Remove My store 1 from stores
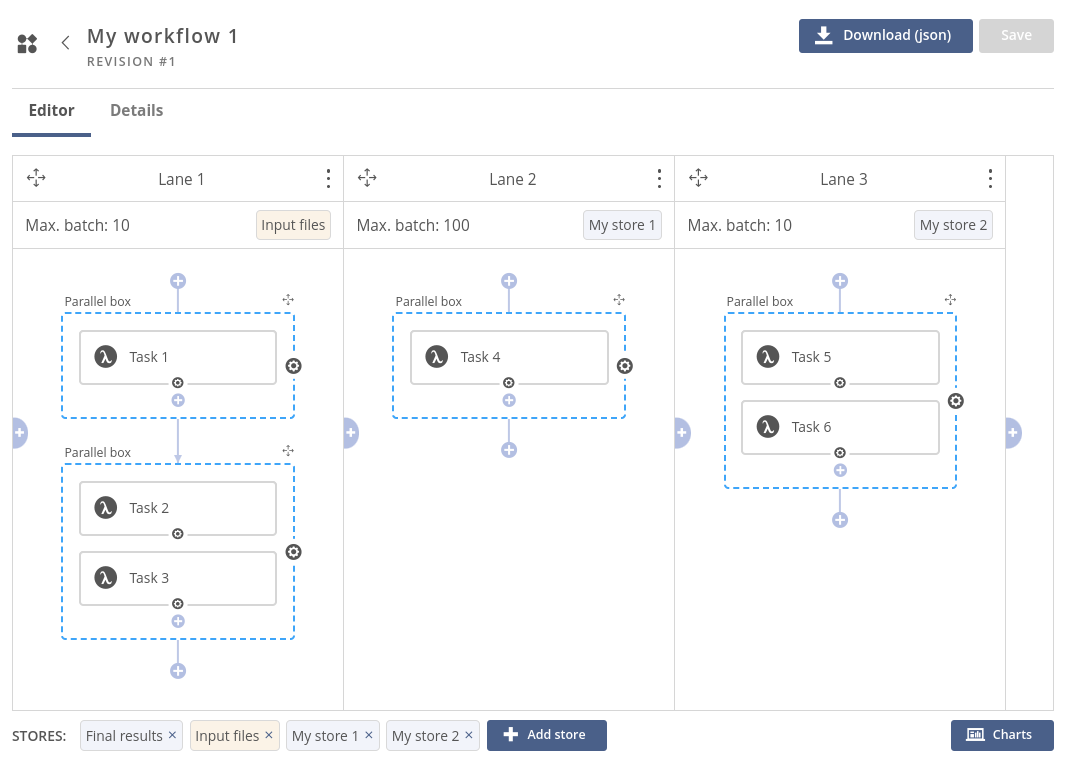 [368, 735]
